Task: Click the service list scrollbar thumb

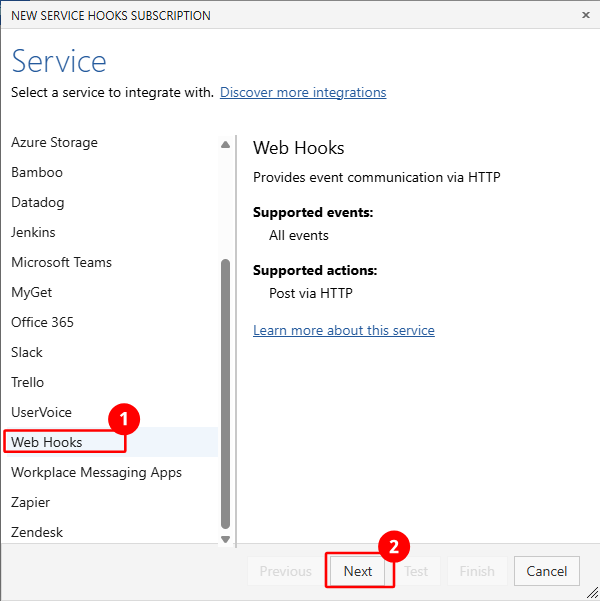Action: pos(225,394)
